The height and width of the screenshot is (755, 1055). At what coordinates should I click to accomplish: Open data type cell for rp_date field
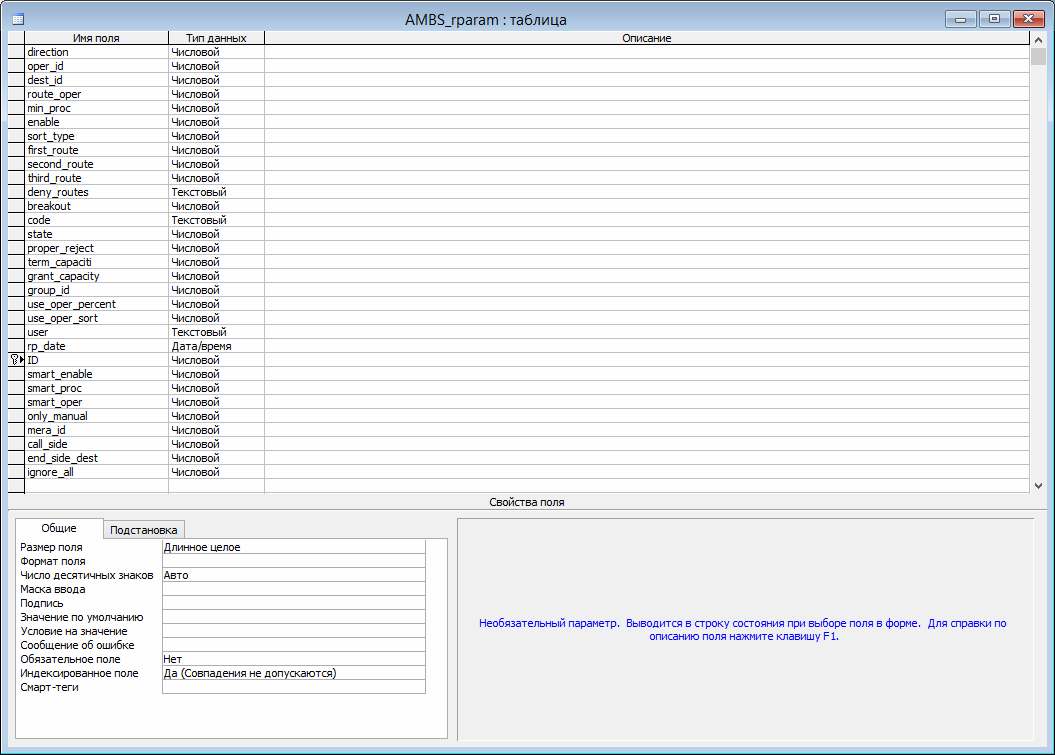(216, 346)
